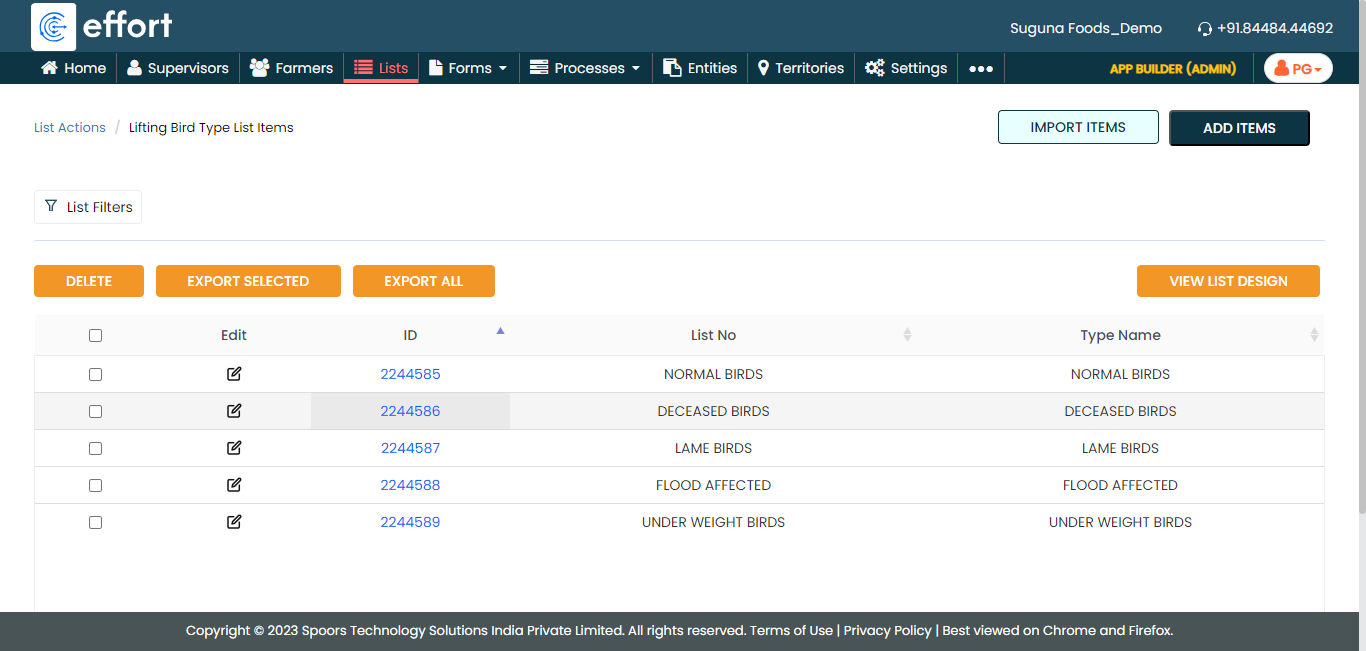Toggle the select-all header checkbox
Screen dimensions: 1366x651
pos(95,336)
